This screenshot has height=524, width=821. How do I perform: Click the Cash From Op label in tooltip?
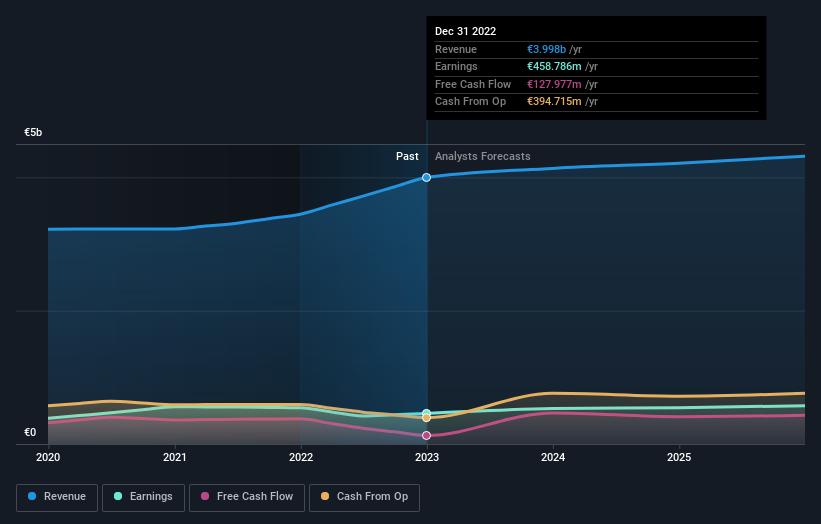coord(470,102)
